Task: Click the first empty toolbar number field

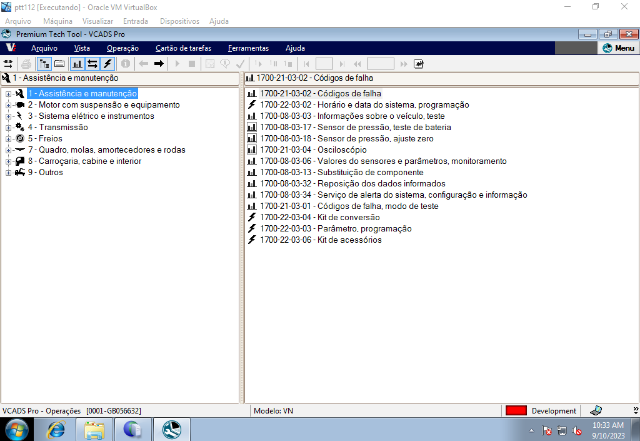Action: tap(324, 64)
